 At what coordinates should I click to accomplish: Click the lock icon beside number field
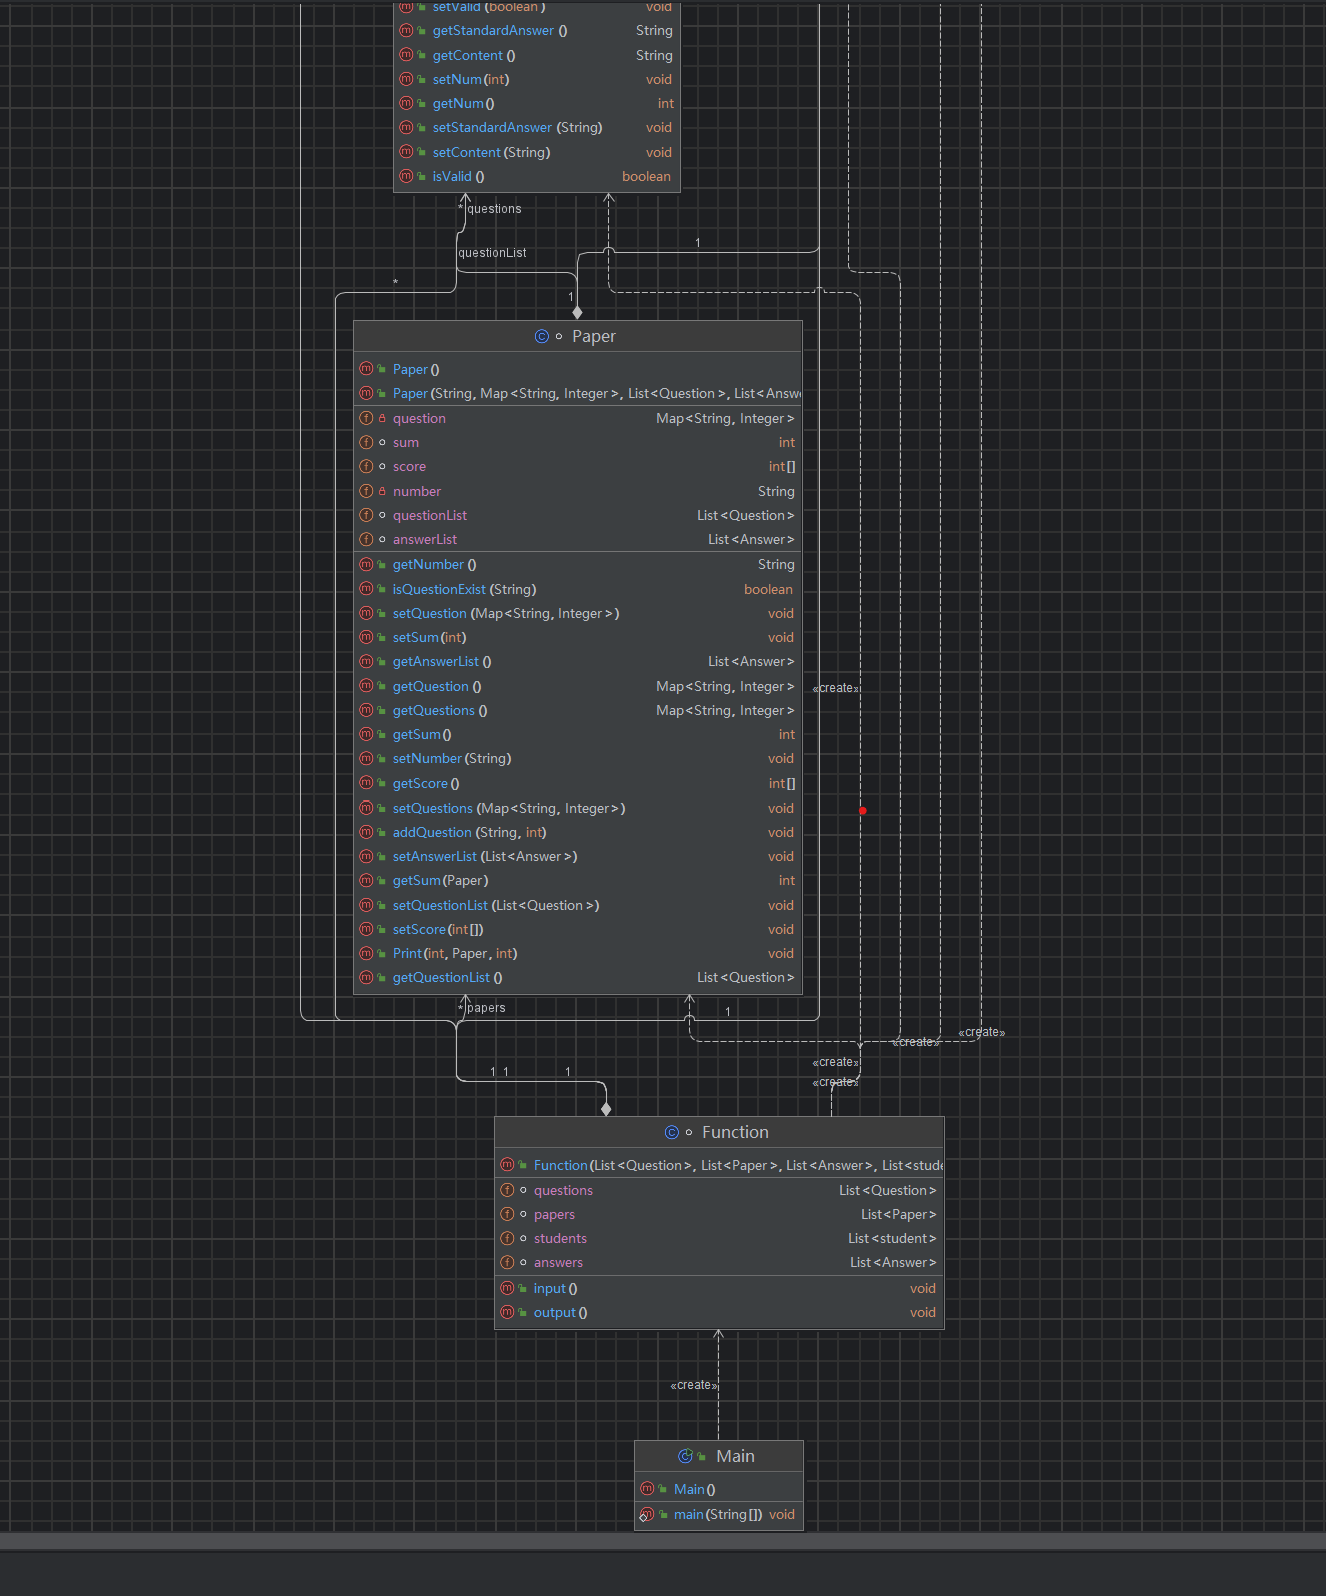point(382,491)
